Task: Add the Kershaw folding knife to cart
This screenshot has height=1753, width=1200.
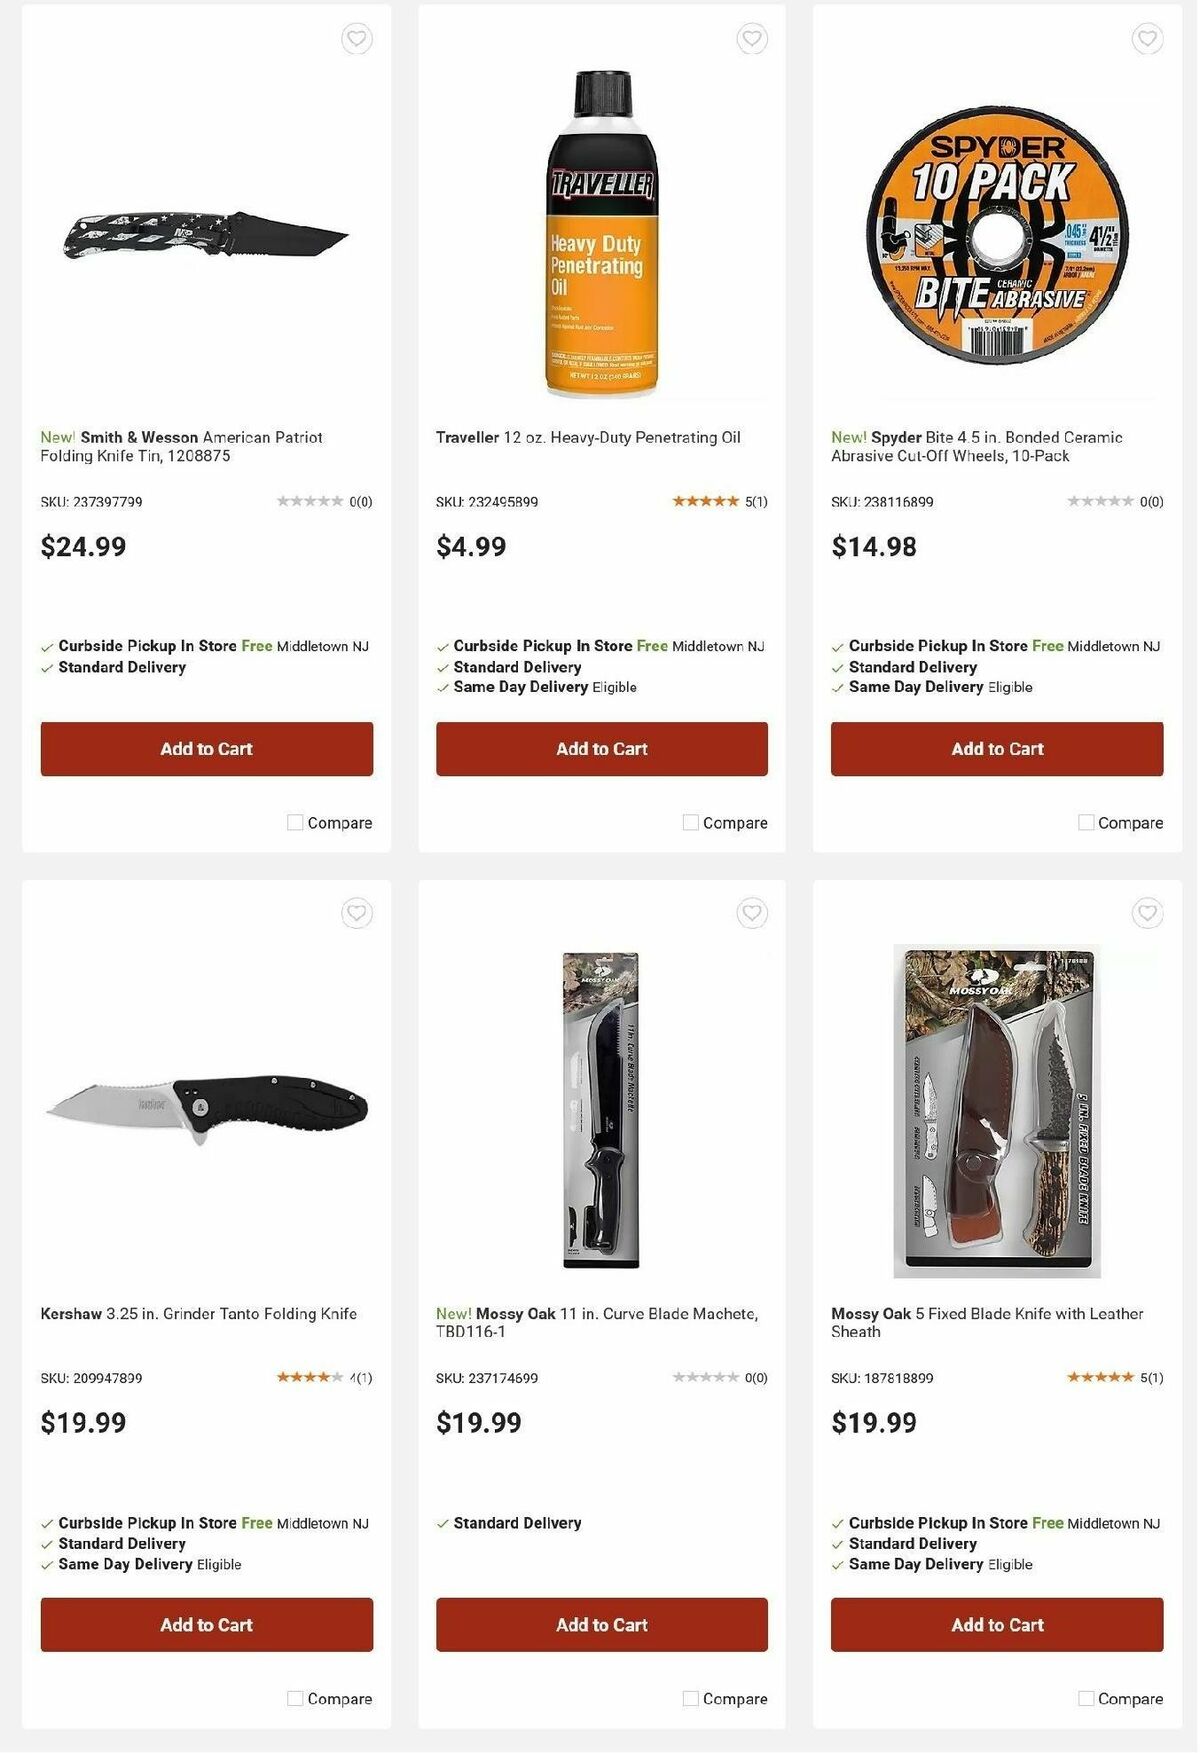Action: pyautogui.click(x=205, y=1624)
